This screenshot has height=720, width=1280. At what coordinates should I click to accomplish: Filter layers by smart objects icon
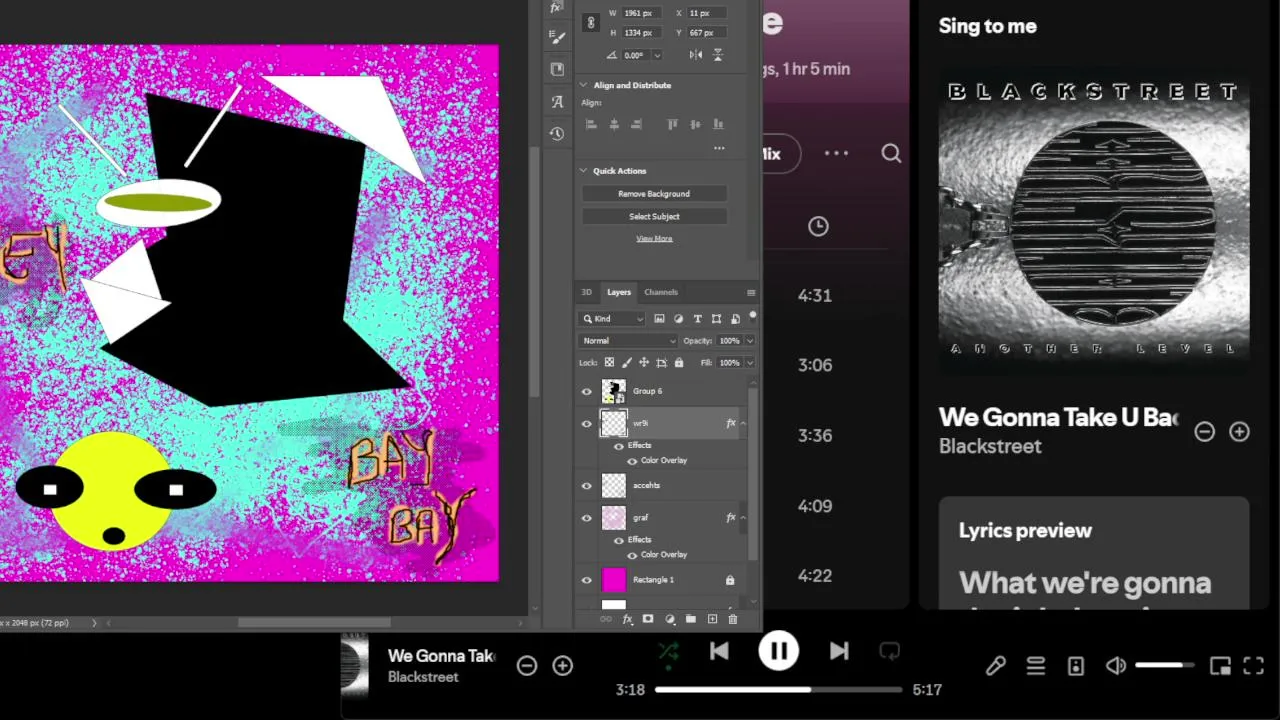coord(735,319)
